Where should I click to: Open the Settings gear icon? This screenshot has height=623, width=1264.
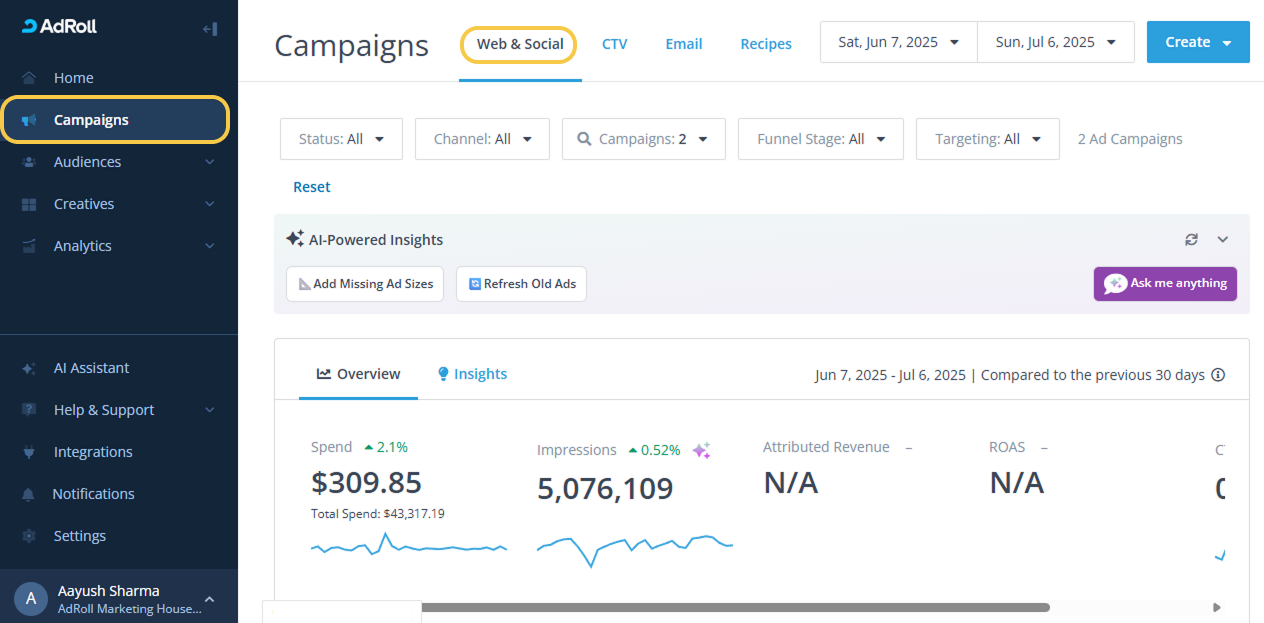pos(29,536)
